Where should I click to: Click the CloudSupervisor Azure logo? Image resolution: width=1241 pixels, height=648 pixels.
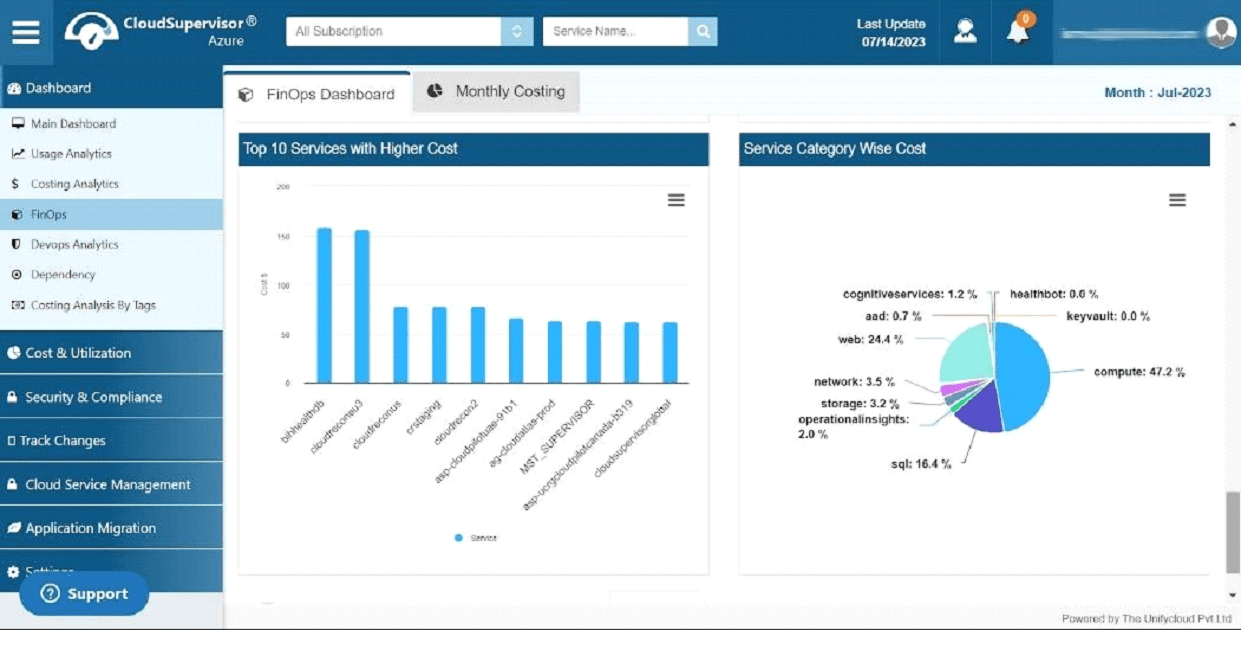(x=160, y=32)
